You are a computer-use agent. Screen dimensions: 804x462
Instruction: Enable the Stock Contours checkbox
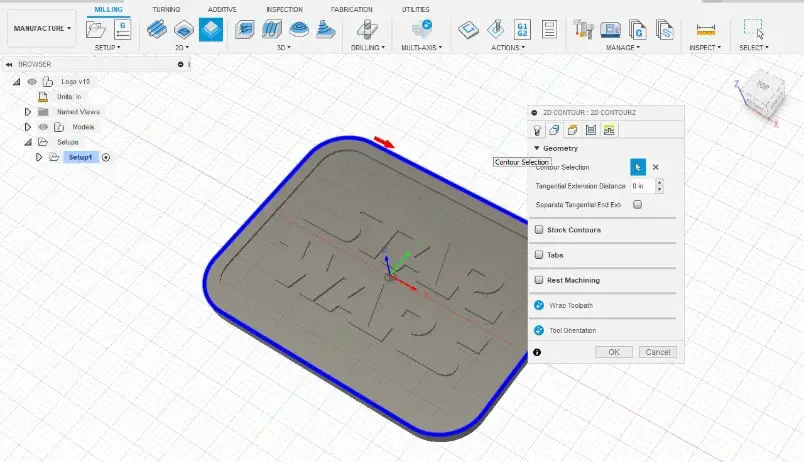pos(539,230)
